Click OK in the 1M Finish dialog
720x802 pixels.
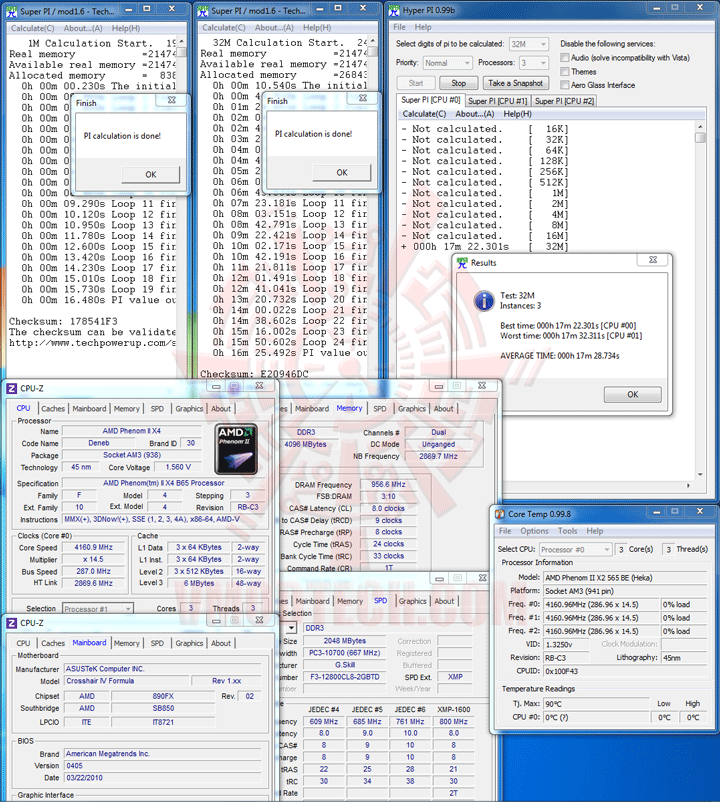[151, 174]
